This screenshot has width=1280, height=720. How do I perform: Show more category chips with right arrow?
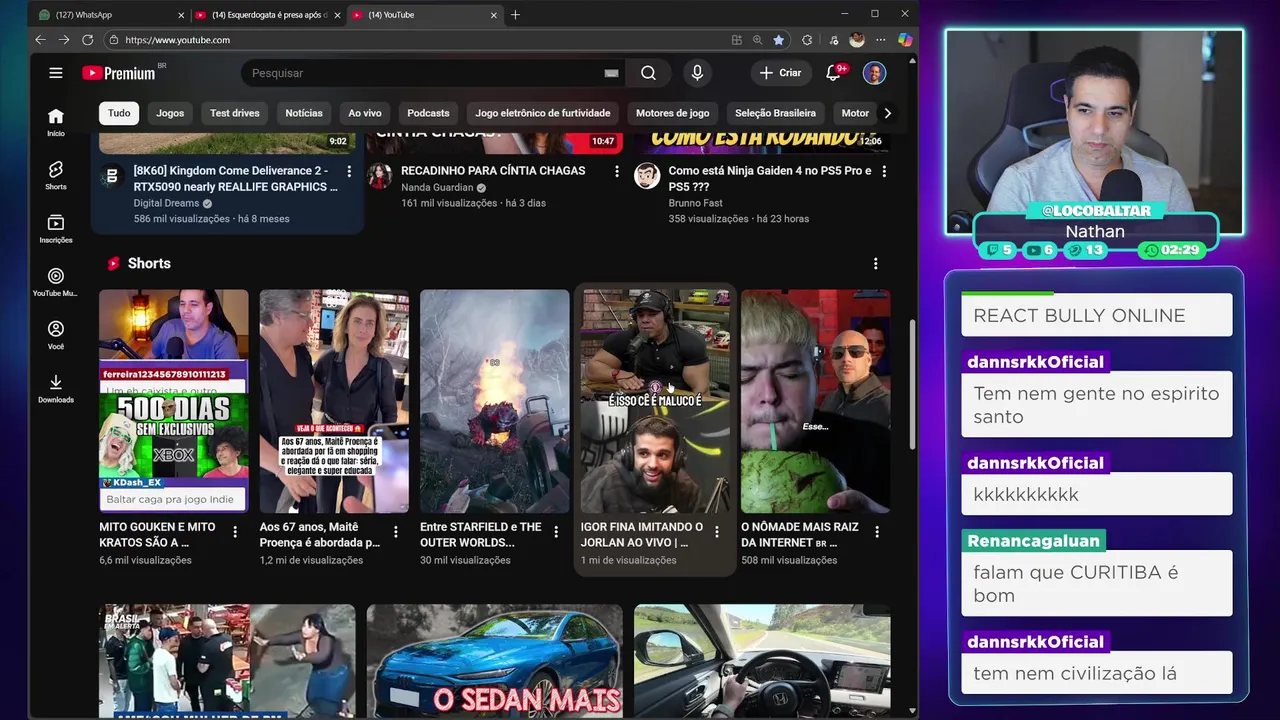887,113
